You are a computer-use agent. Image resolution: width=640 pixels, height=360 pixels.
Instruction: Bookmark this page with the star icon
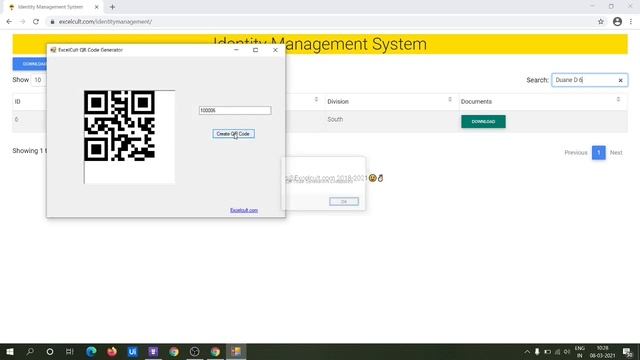click(x=600, y=22)
